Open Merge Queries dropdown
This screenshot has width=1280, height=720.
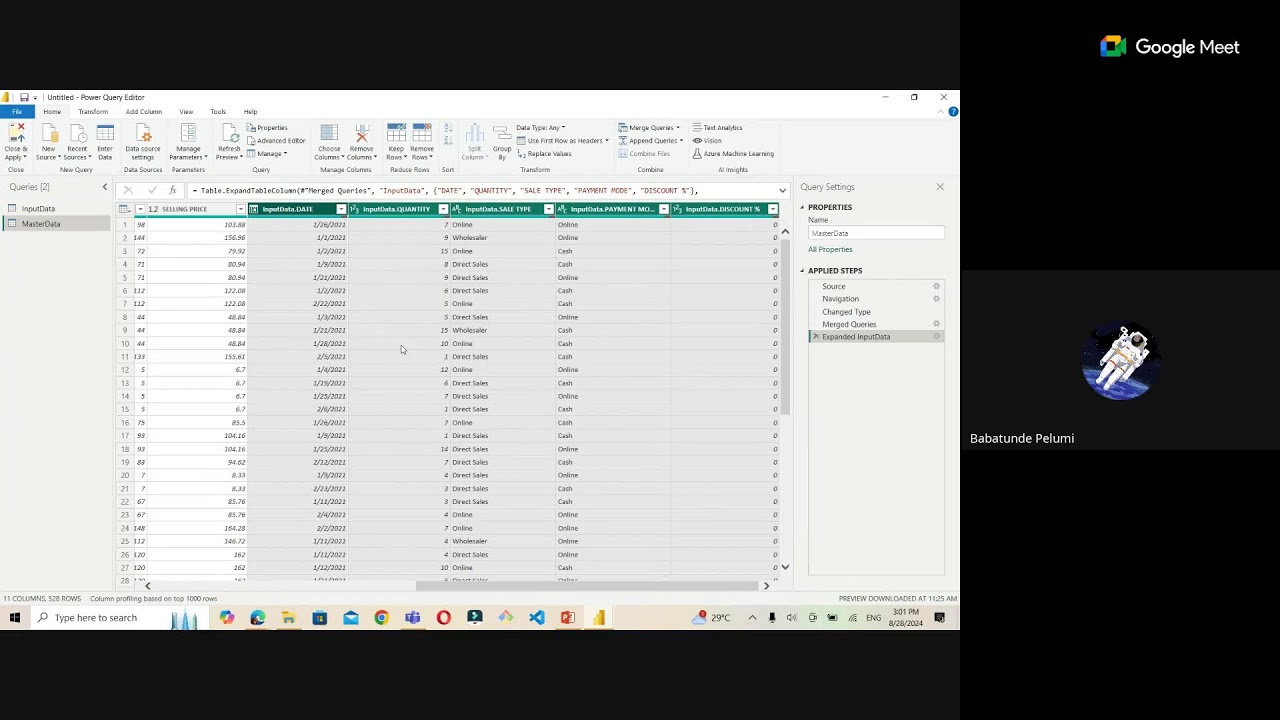pyautogui.click(x=649, y=128)
